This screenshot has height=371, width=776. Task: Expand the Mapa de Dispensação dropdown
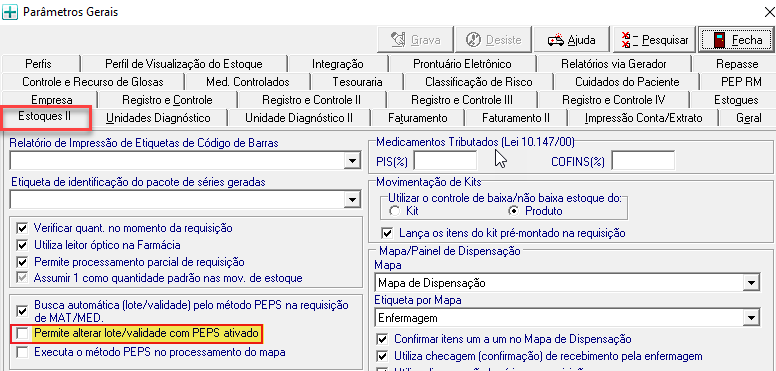tap(752, 283)
